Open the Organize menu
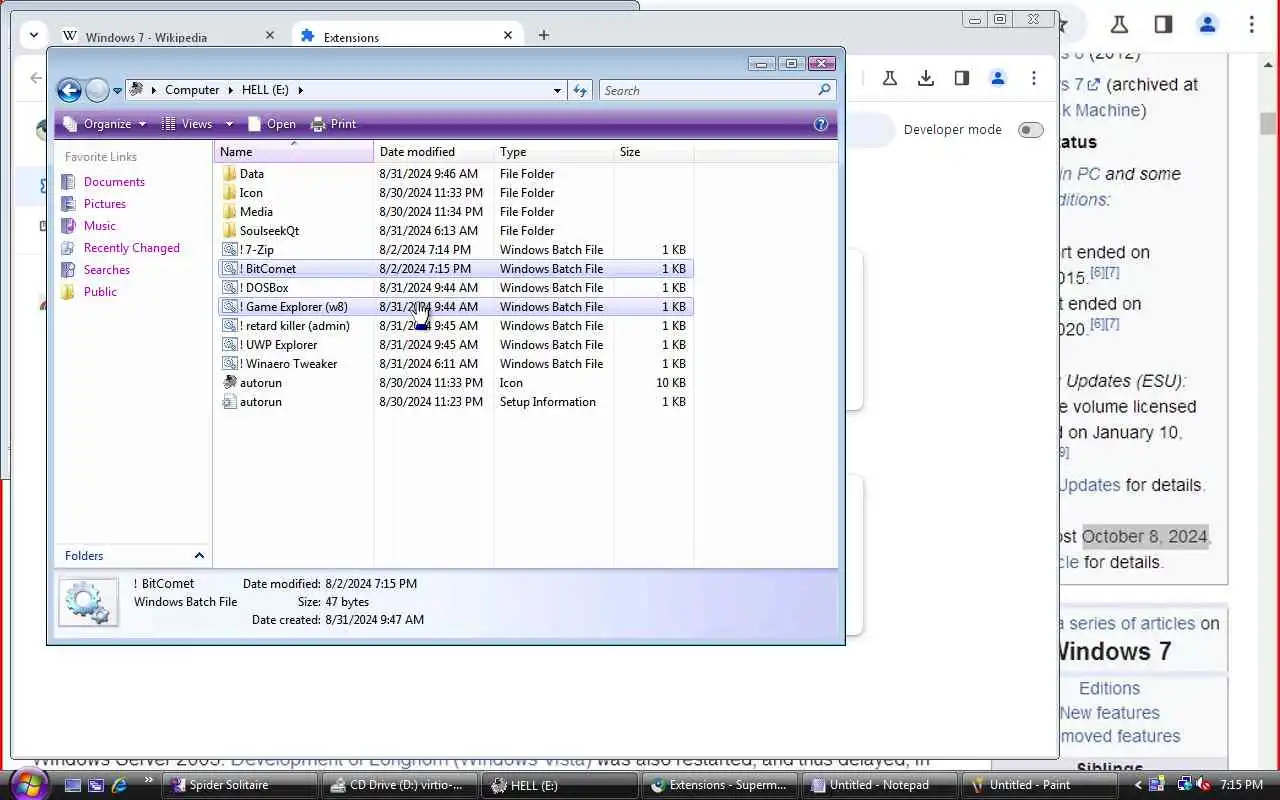Viewport: 1280px width, 800px height. click(x=105, y=124)
